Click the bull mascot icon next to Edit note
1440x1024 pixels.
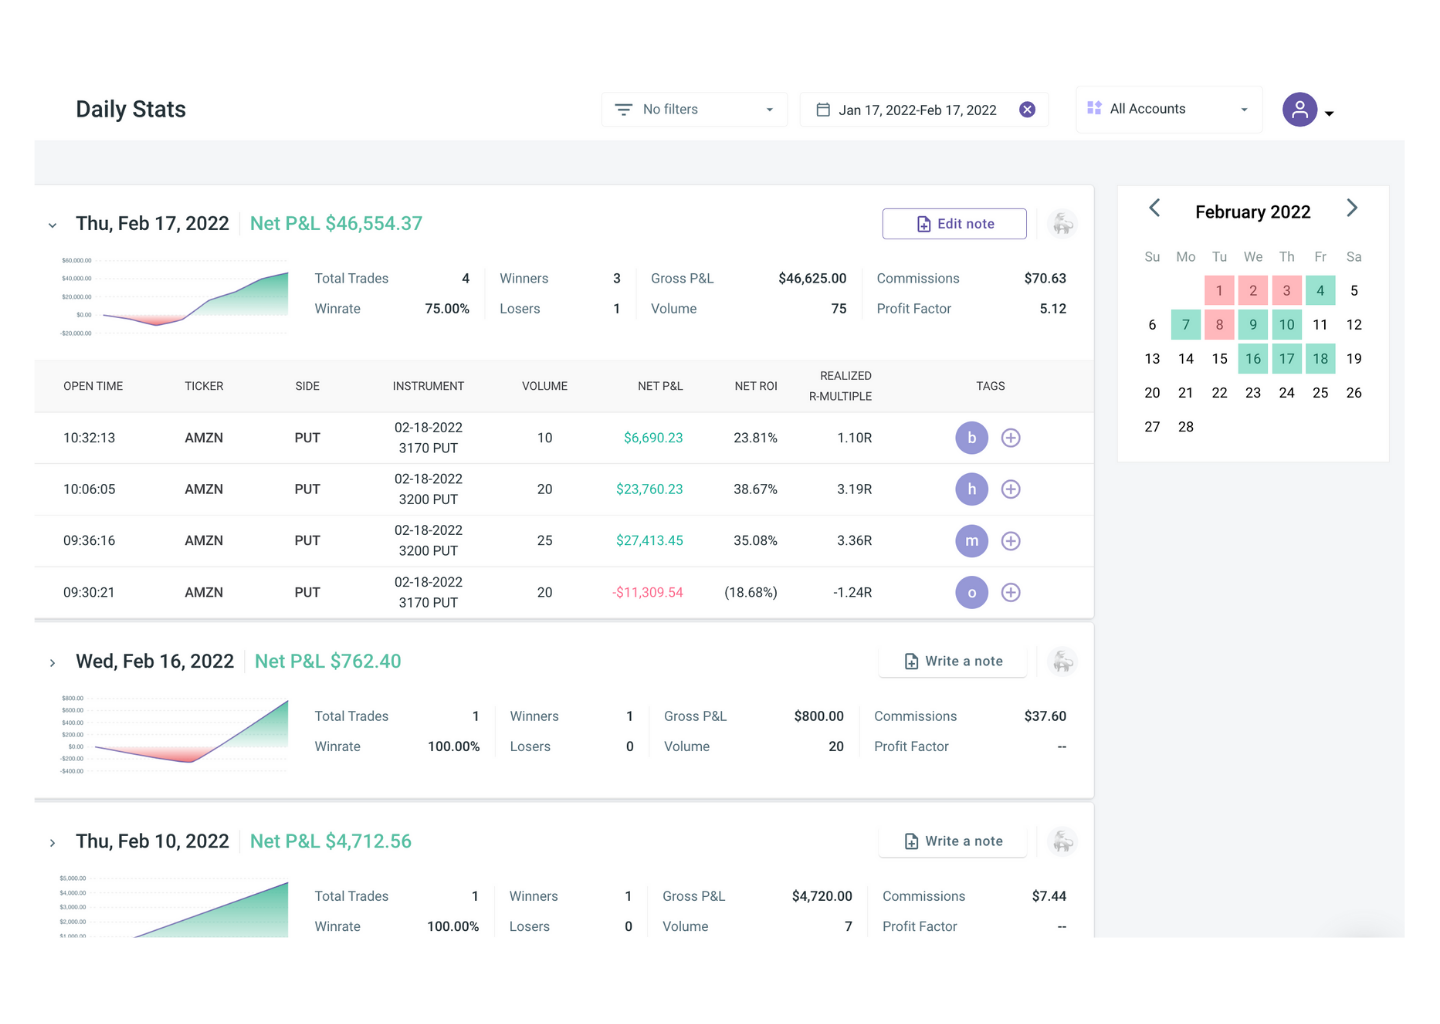pos(1062,223)
